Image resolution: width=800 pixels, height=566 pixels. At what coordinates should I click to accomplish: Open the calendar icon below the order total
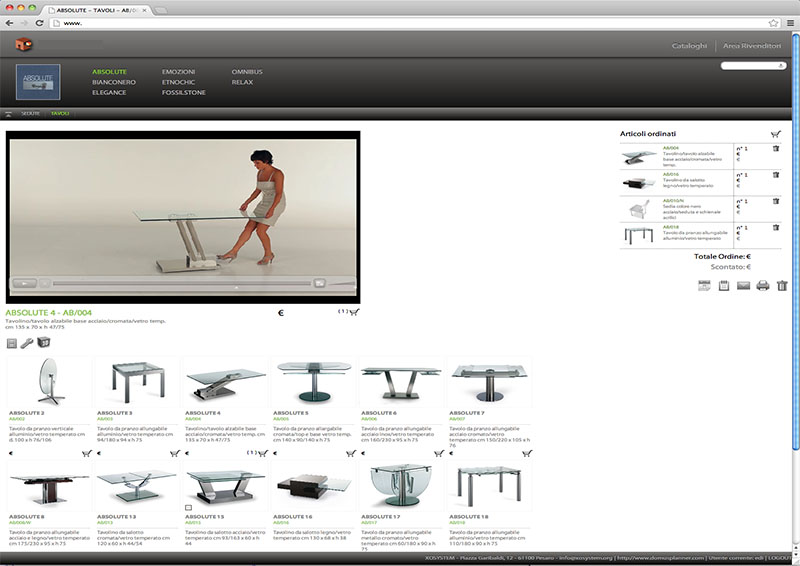(x=704, y=286)
